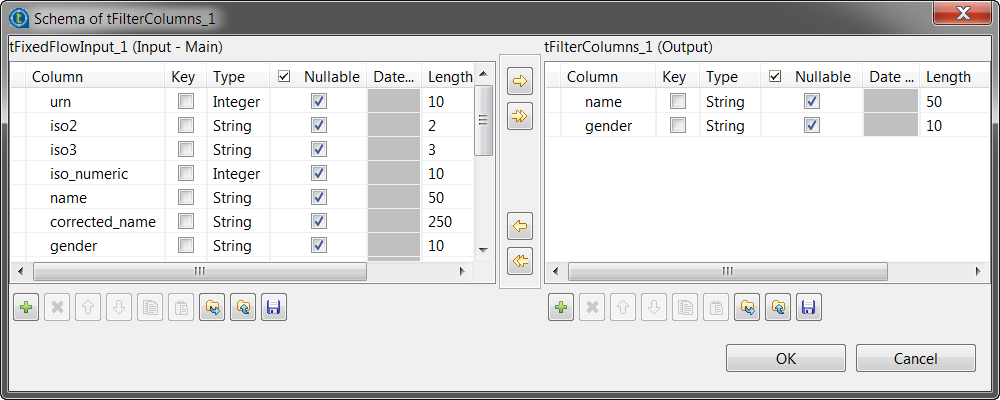Viewport: 1000px width, 400px height.
Task: Save the input schema as XML file
Action: pos(274,308)
